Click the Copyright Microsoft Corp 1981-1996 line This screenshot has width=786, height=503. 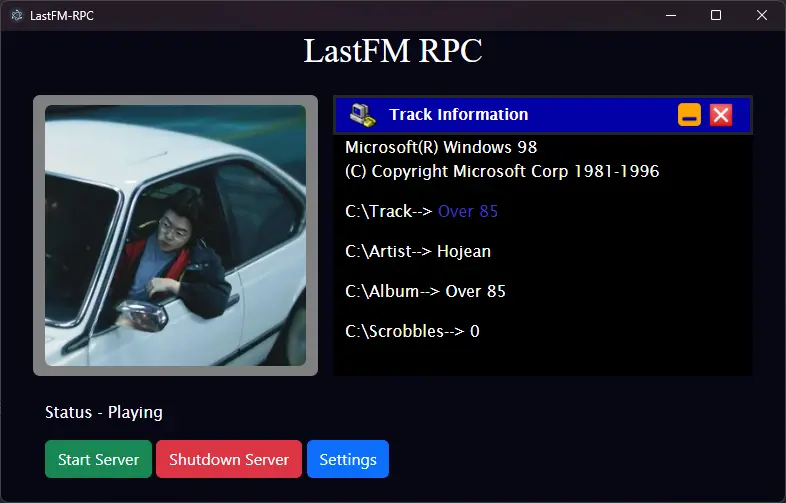tap(502, 171)
